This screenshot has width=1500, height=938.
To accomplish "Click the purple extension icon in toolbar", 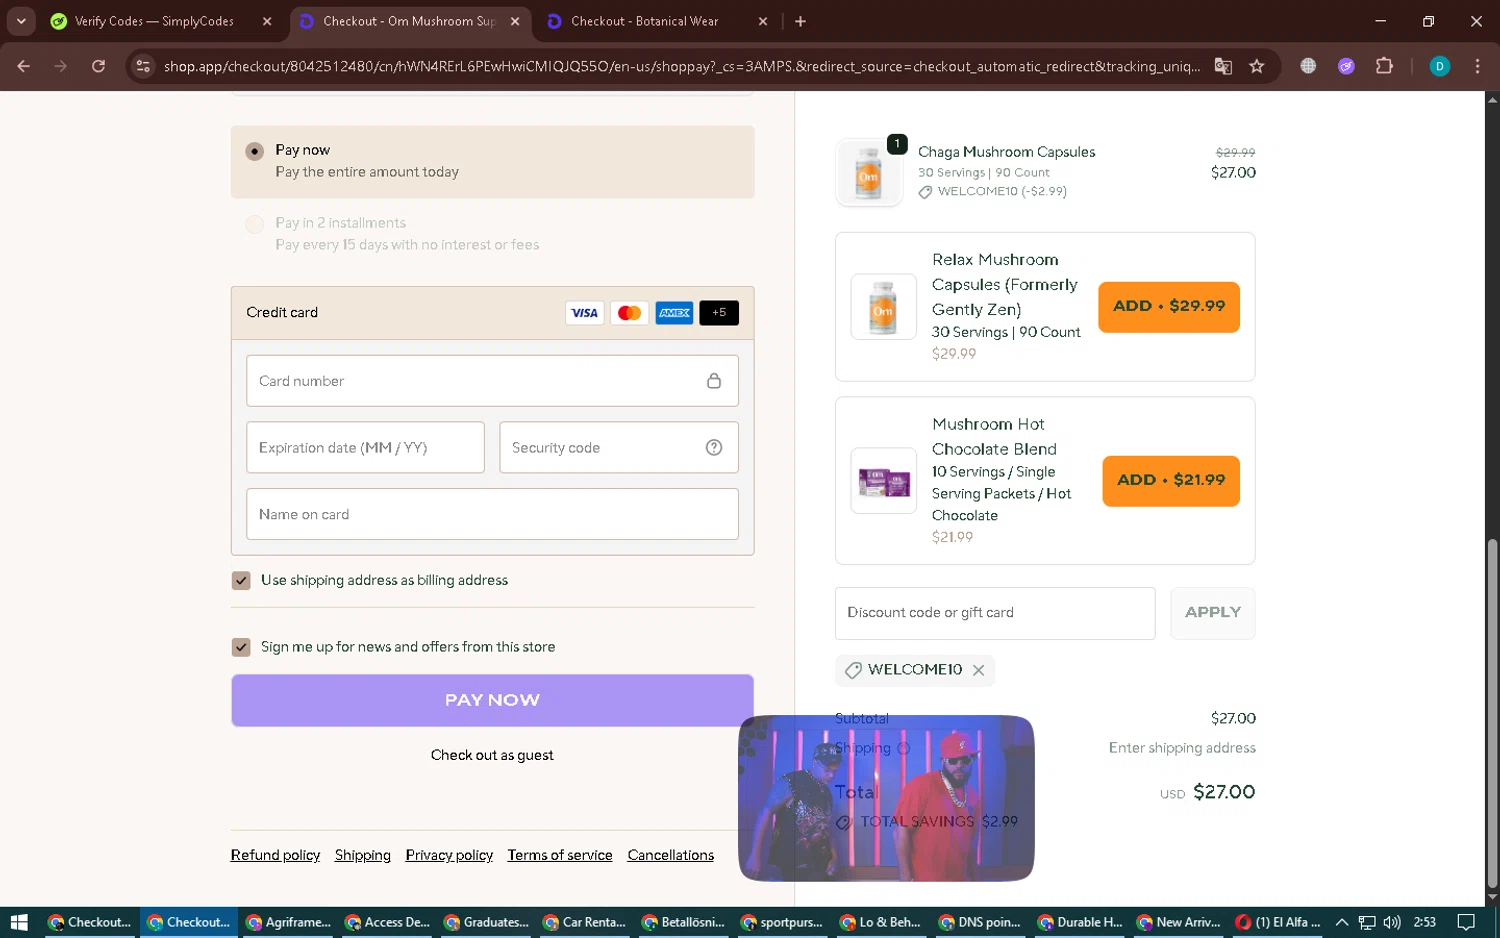I will coord(1346,66).
